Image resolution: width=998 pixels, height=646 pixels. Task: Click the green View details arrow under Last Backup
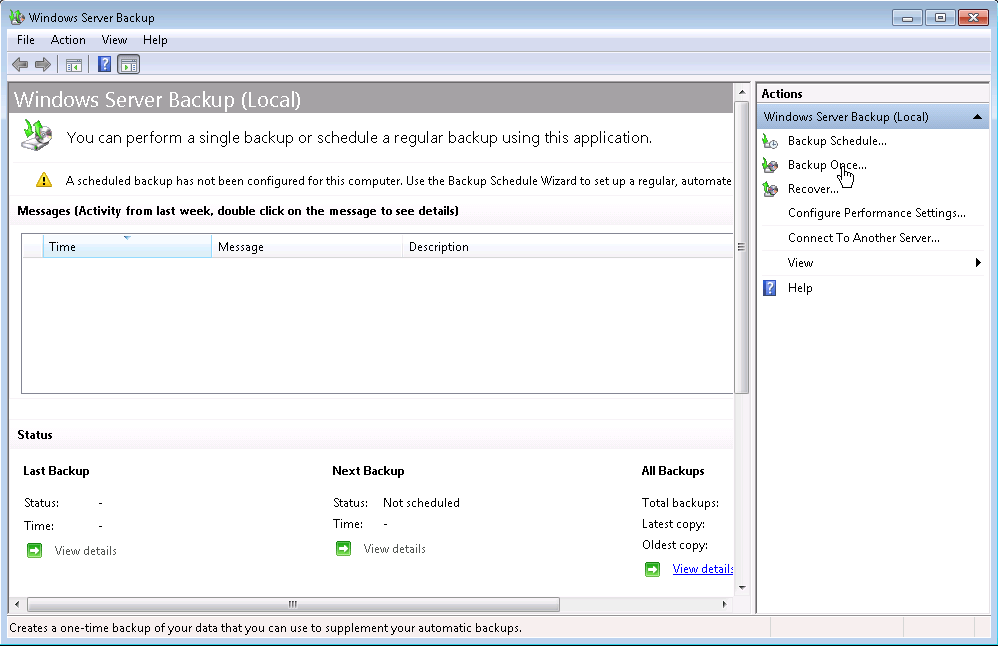pos(32,549)
